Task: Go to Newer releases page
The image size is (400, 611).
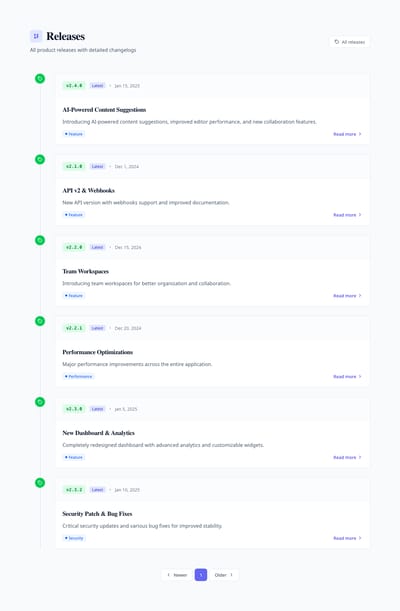Action: (x=177, y=575)
